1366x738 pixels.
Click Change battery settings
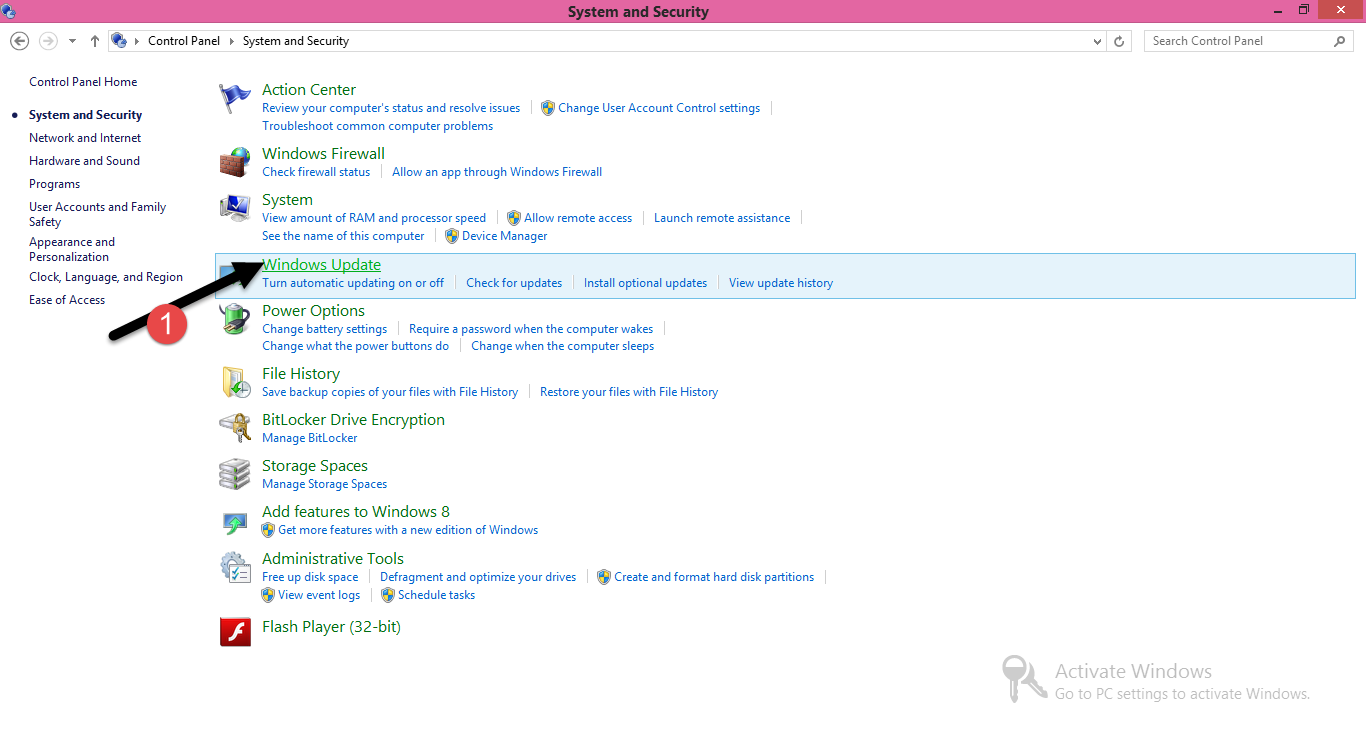coord(324,329)
